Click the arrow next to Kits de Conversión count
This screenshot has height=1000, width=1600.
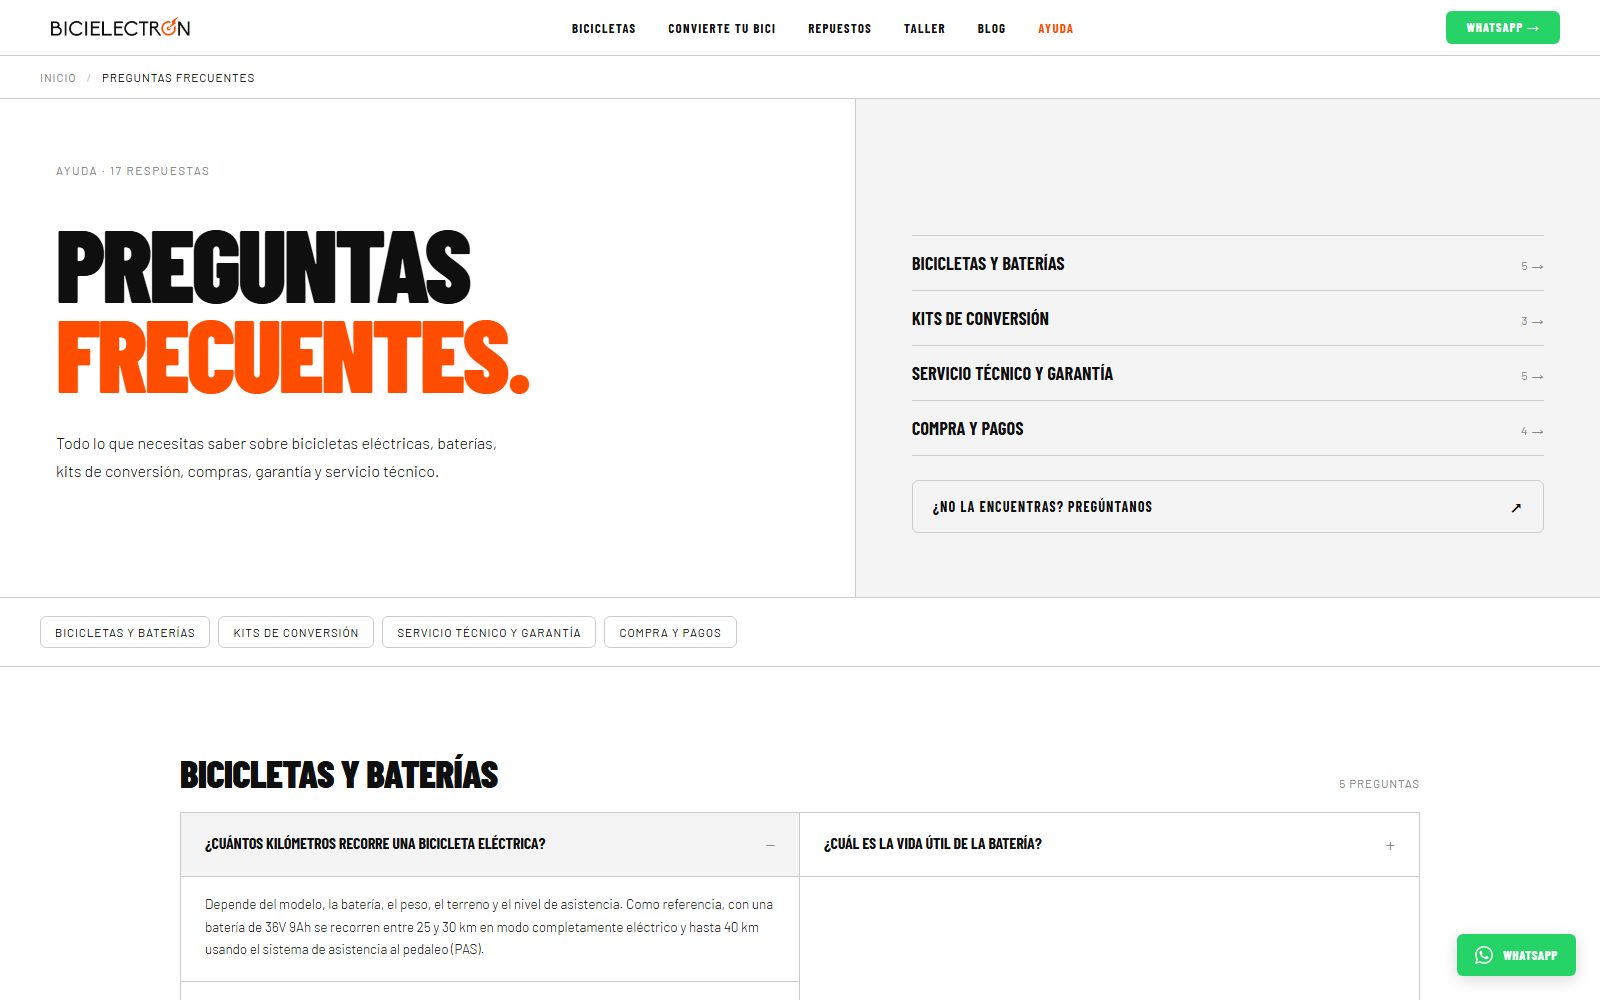click(x=1538, y=322)
